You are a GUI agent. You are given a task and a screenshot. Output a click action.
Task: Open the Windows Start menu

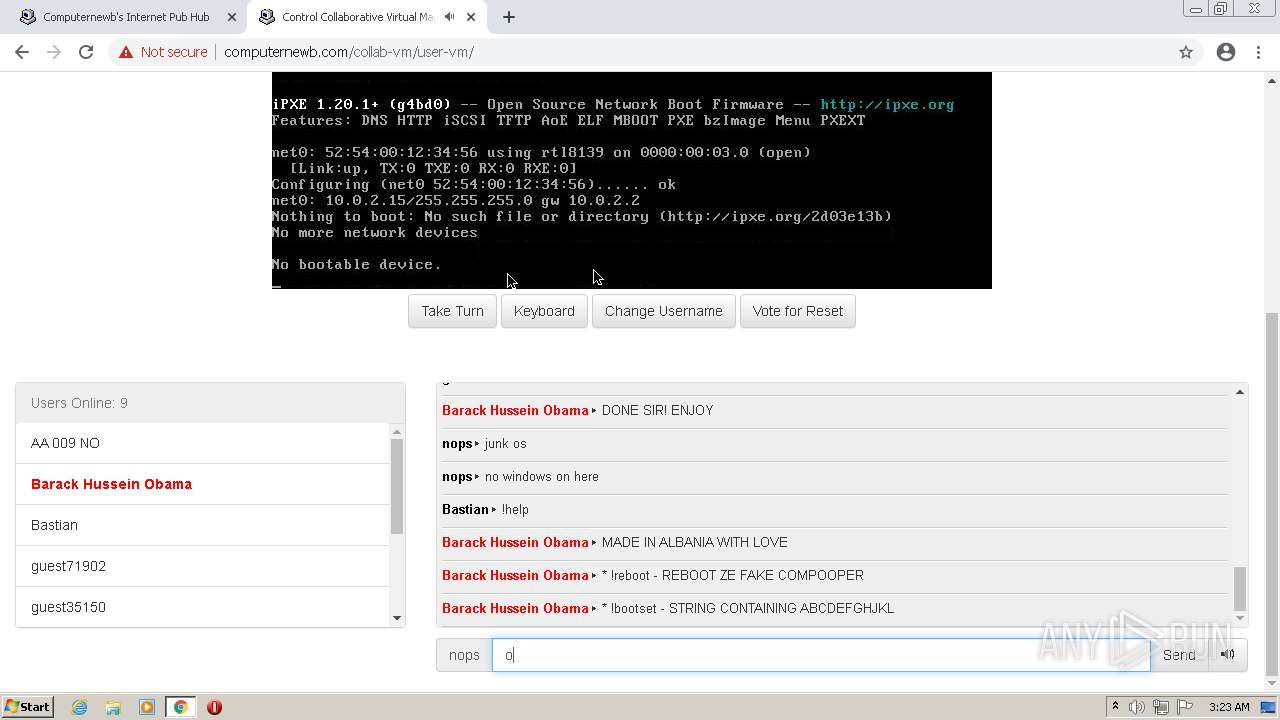tap(27, 707)
